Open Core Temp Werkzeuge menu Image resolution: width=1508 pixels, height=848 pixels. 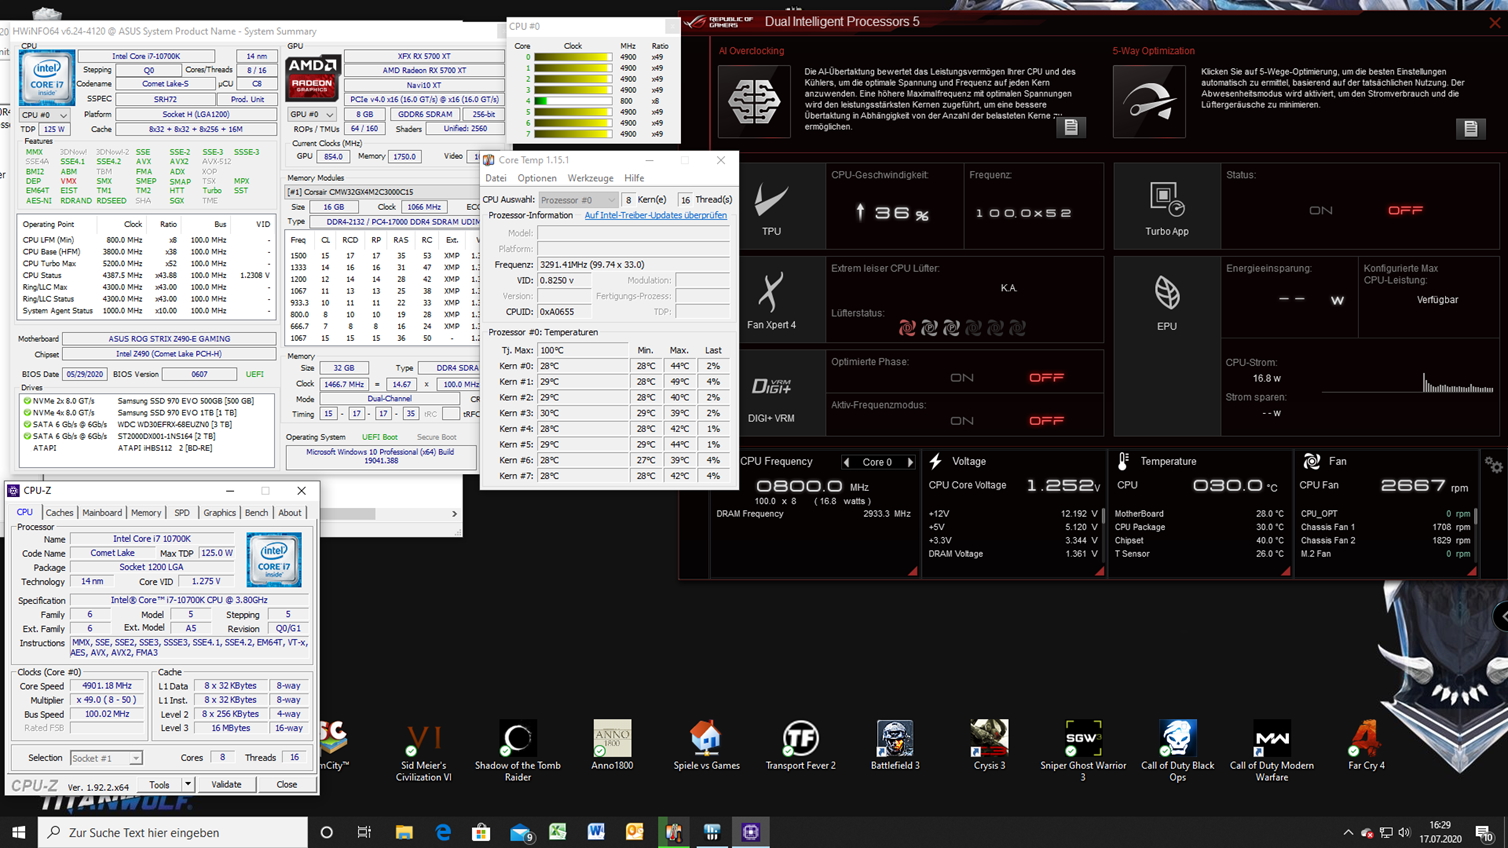pyautogui.click(x=590, y=178)
